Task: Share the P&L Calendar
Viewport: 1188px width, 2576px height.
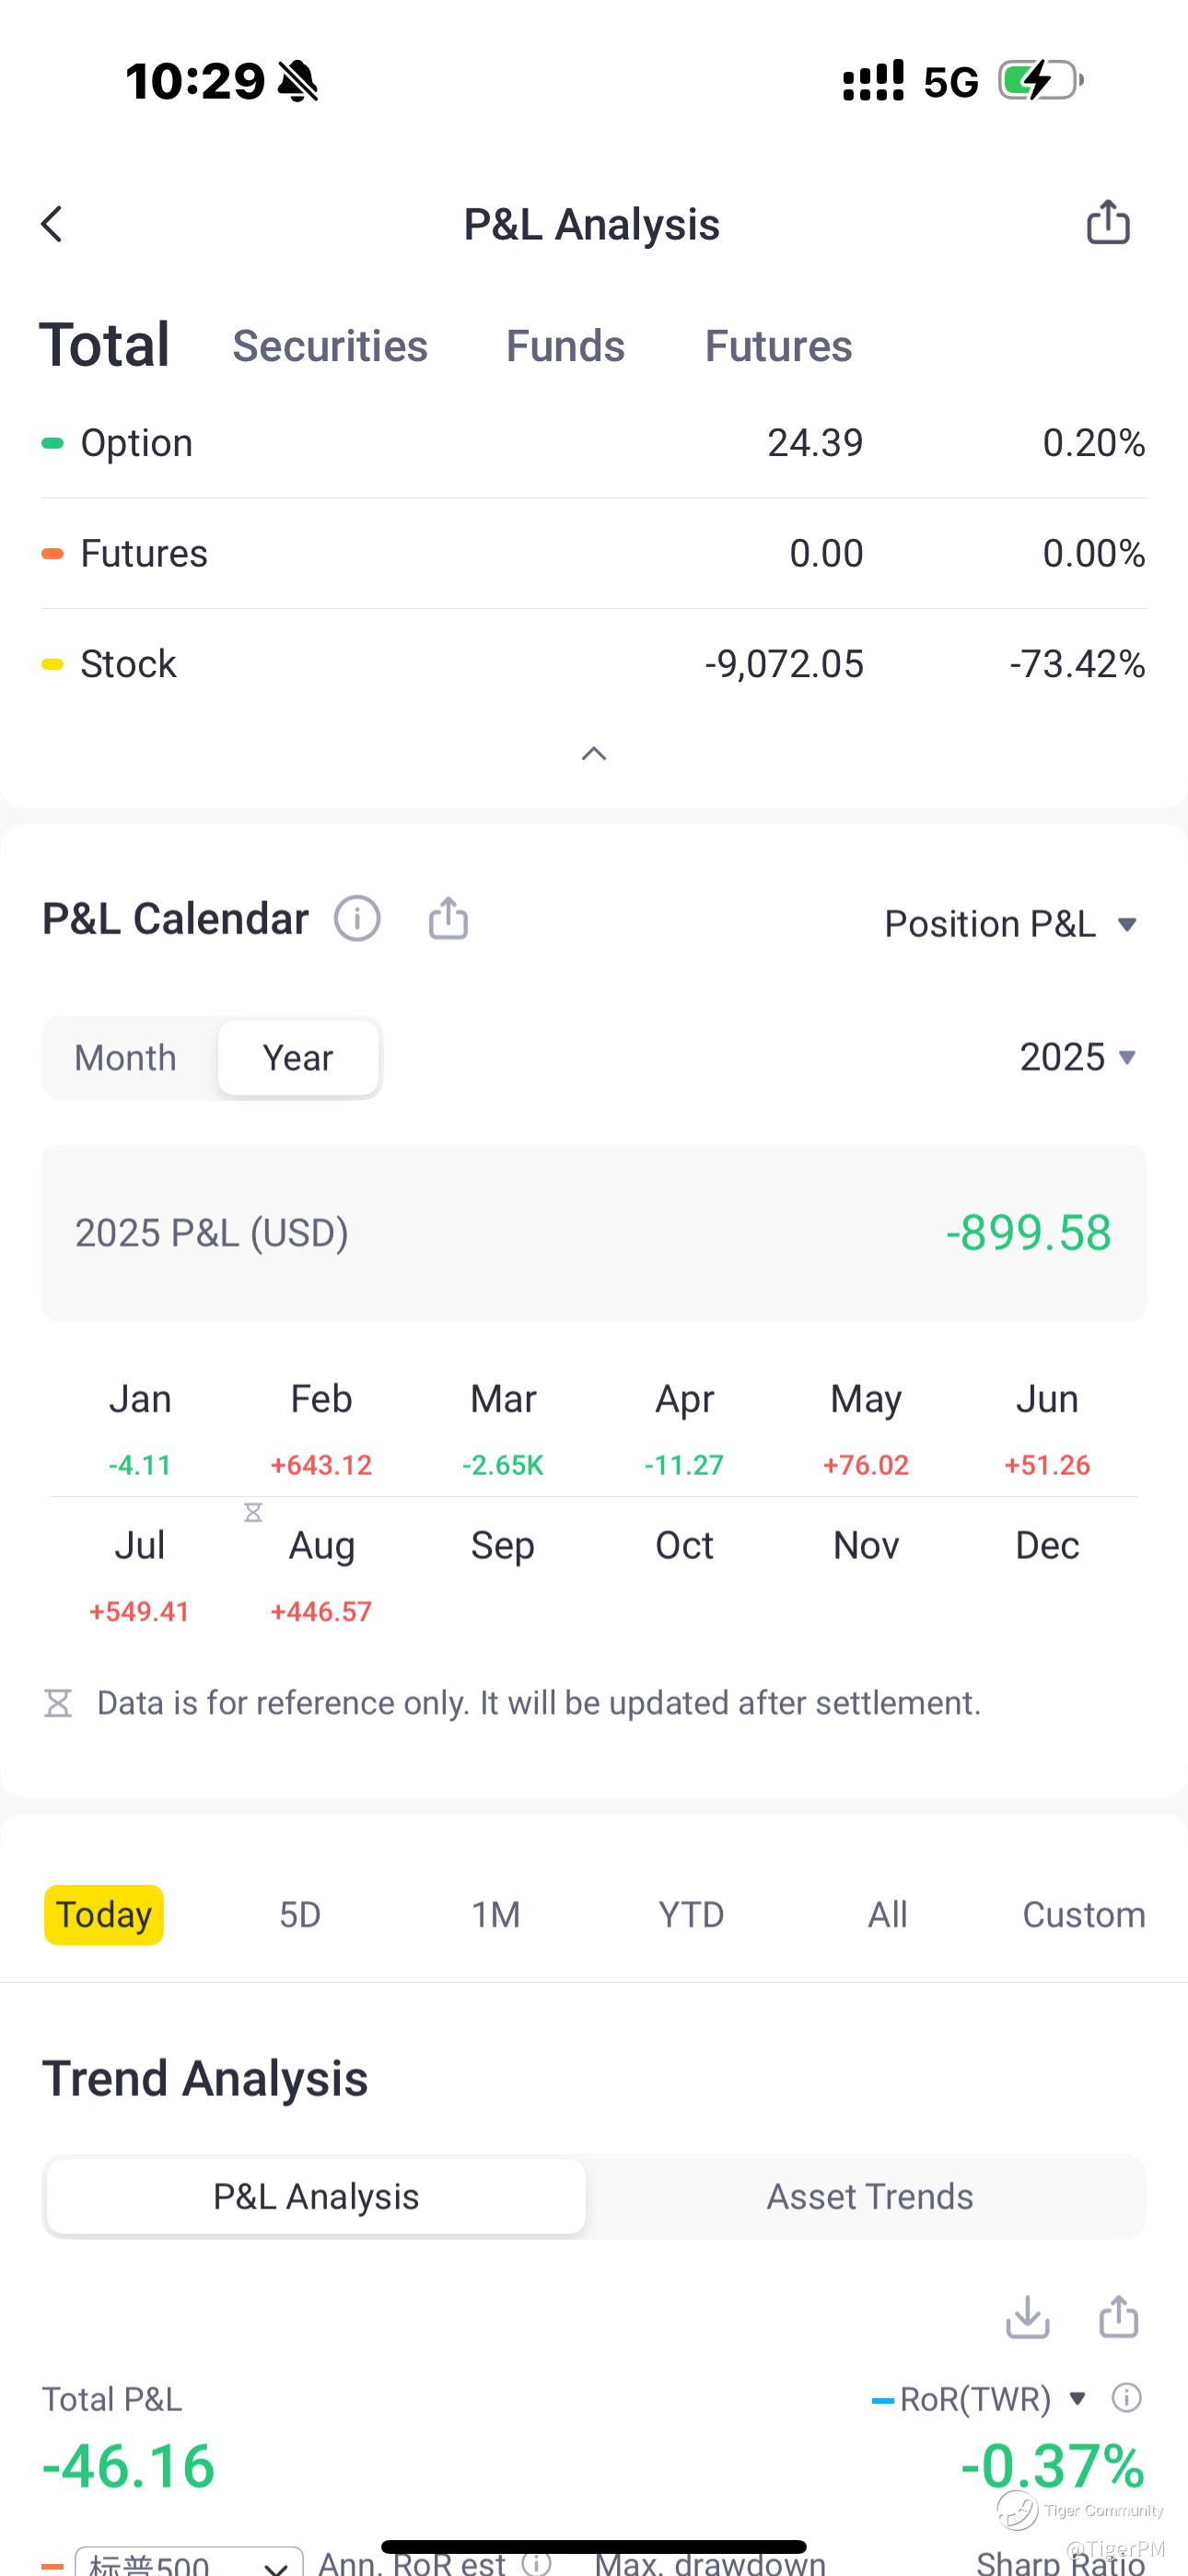Action: tap(448, 918)
